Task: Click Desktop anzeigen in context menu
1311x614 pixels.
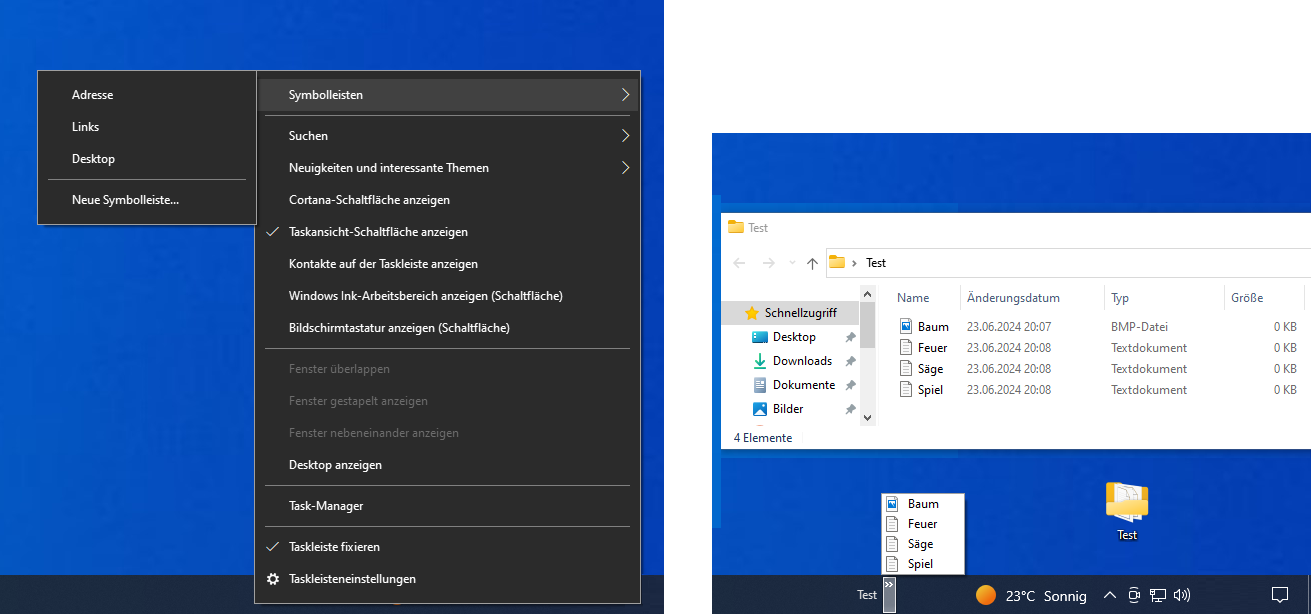Action: 448,465
